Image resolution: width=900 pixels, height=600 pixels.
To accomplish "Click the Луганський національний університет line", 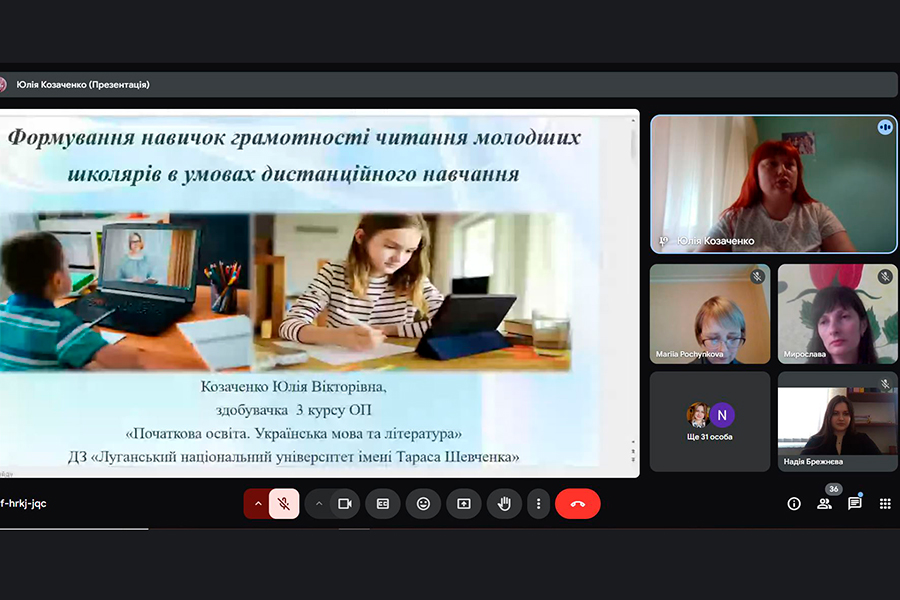I will (293, 457).
